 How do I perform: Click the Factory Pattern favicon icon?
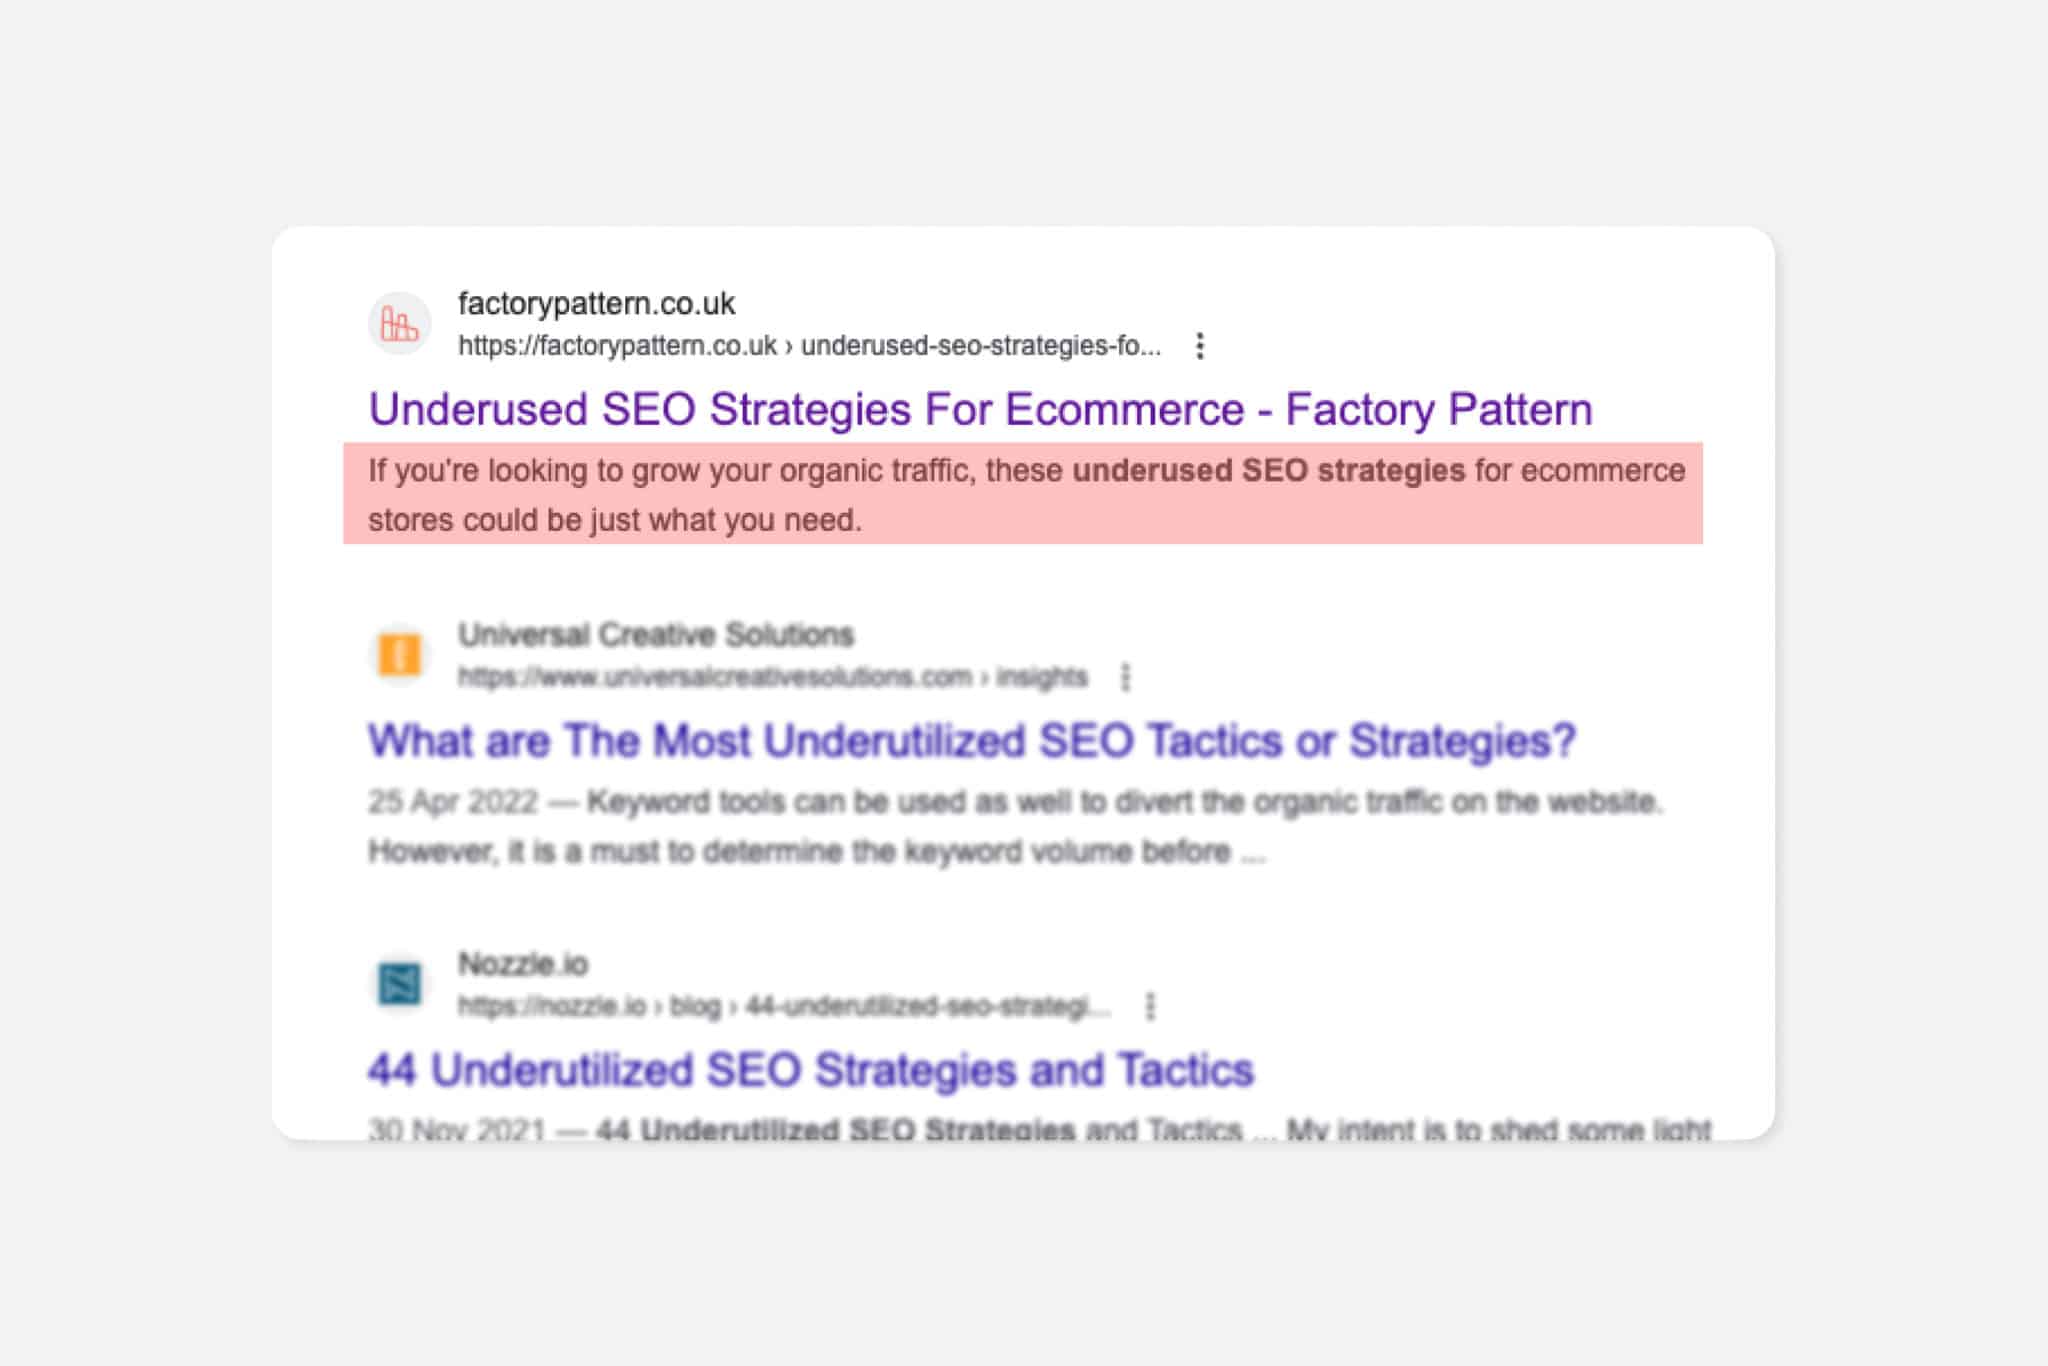click(400, 324)
